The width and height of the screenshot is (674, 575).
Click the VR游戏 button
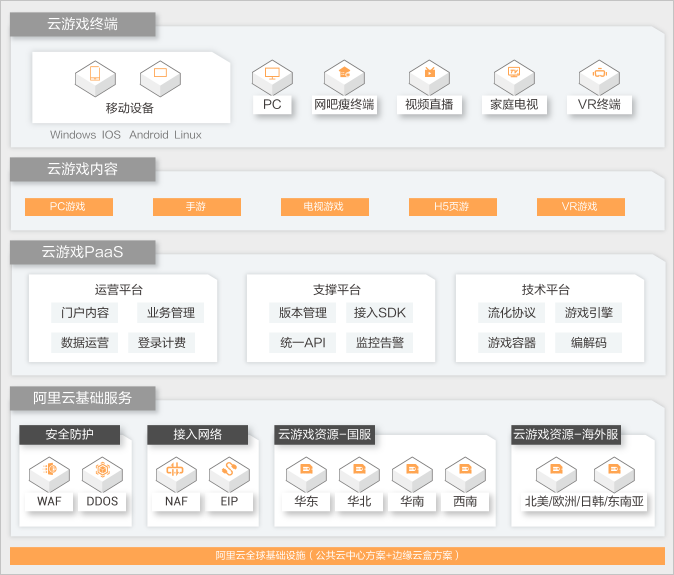[581, 207]
